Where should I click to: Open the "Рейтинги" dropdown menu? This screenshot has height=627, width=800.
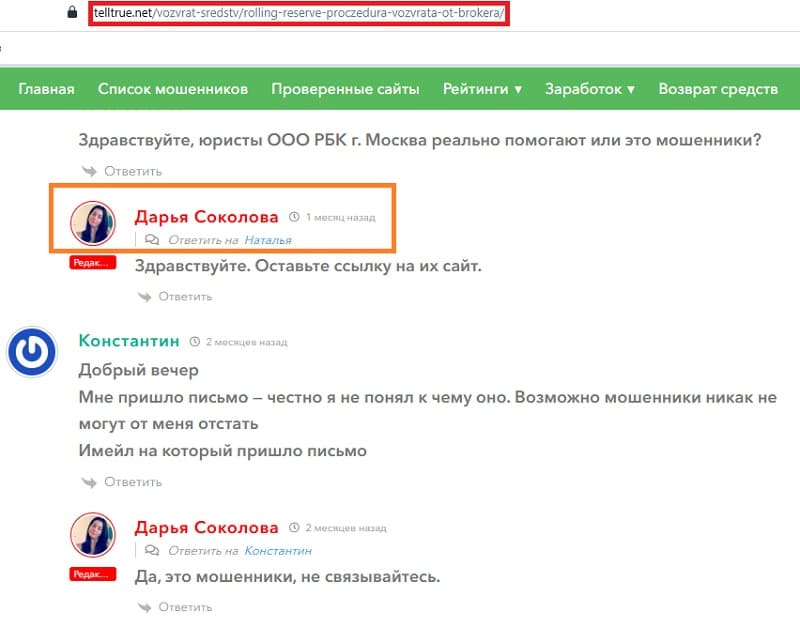coord(481,89)
